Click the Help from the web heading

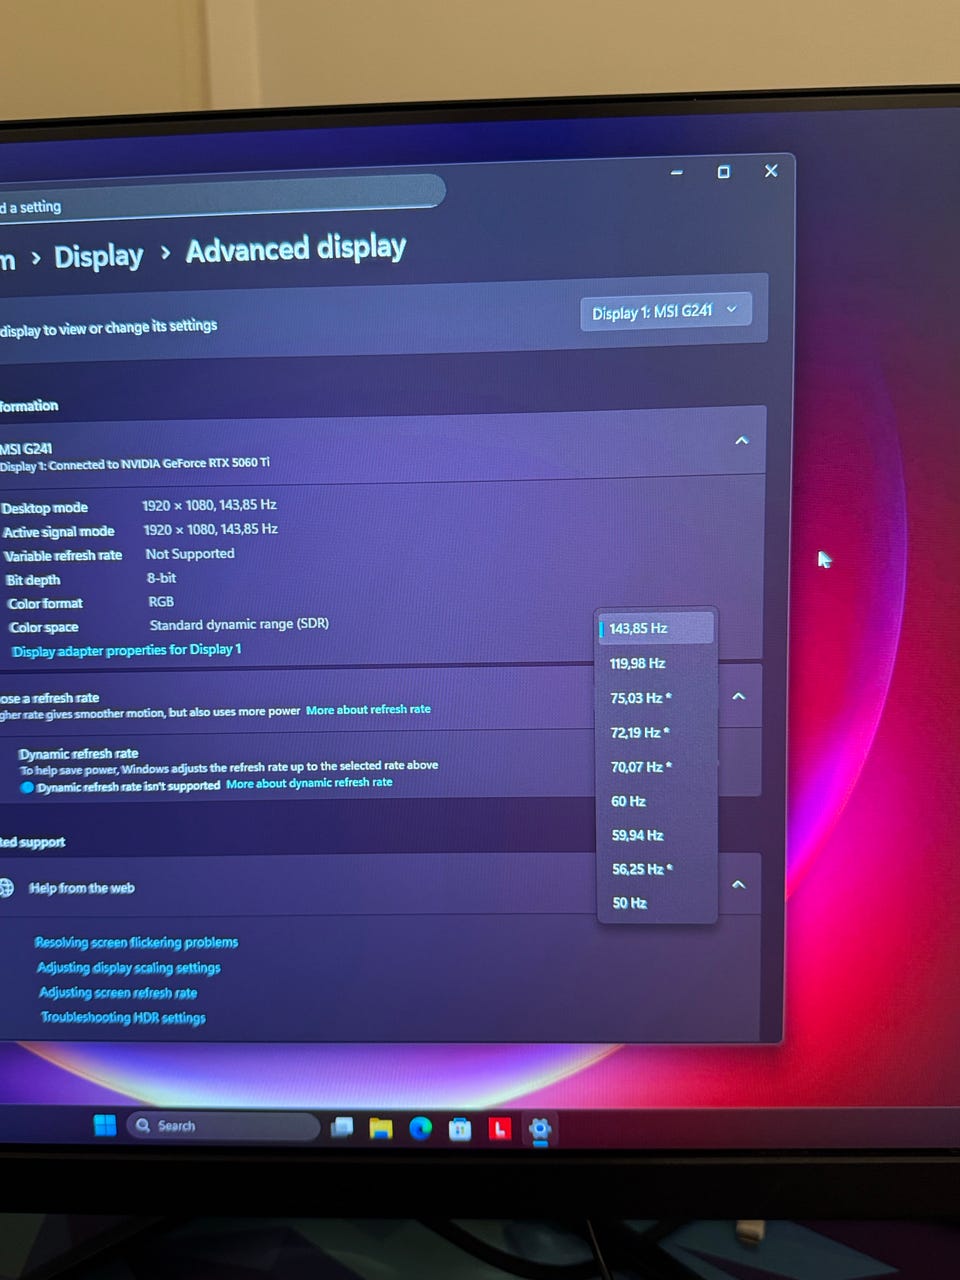tap(81, 888)
